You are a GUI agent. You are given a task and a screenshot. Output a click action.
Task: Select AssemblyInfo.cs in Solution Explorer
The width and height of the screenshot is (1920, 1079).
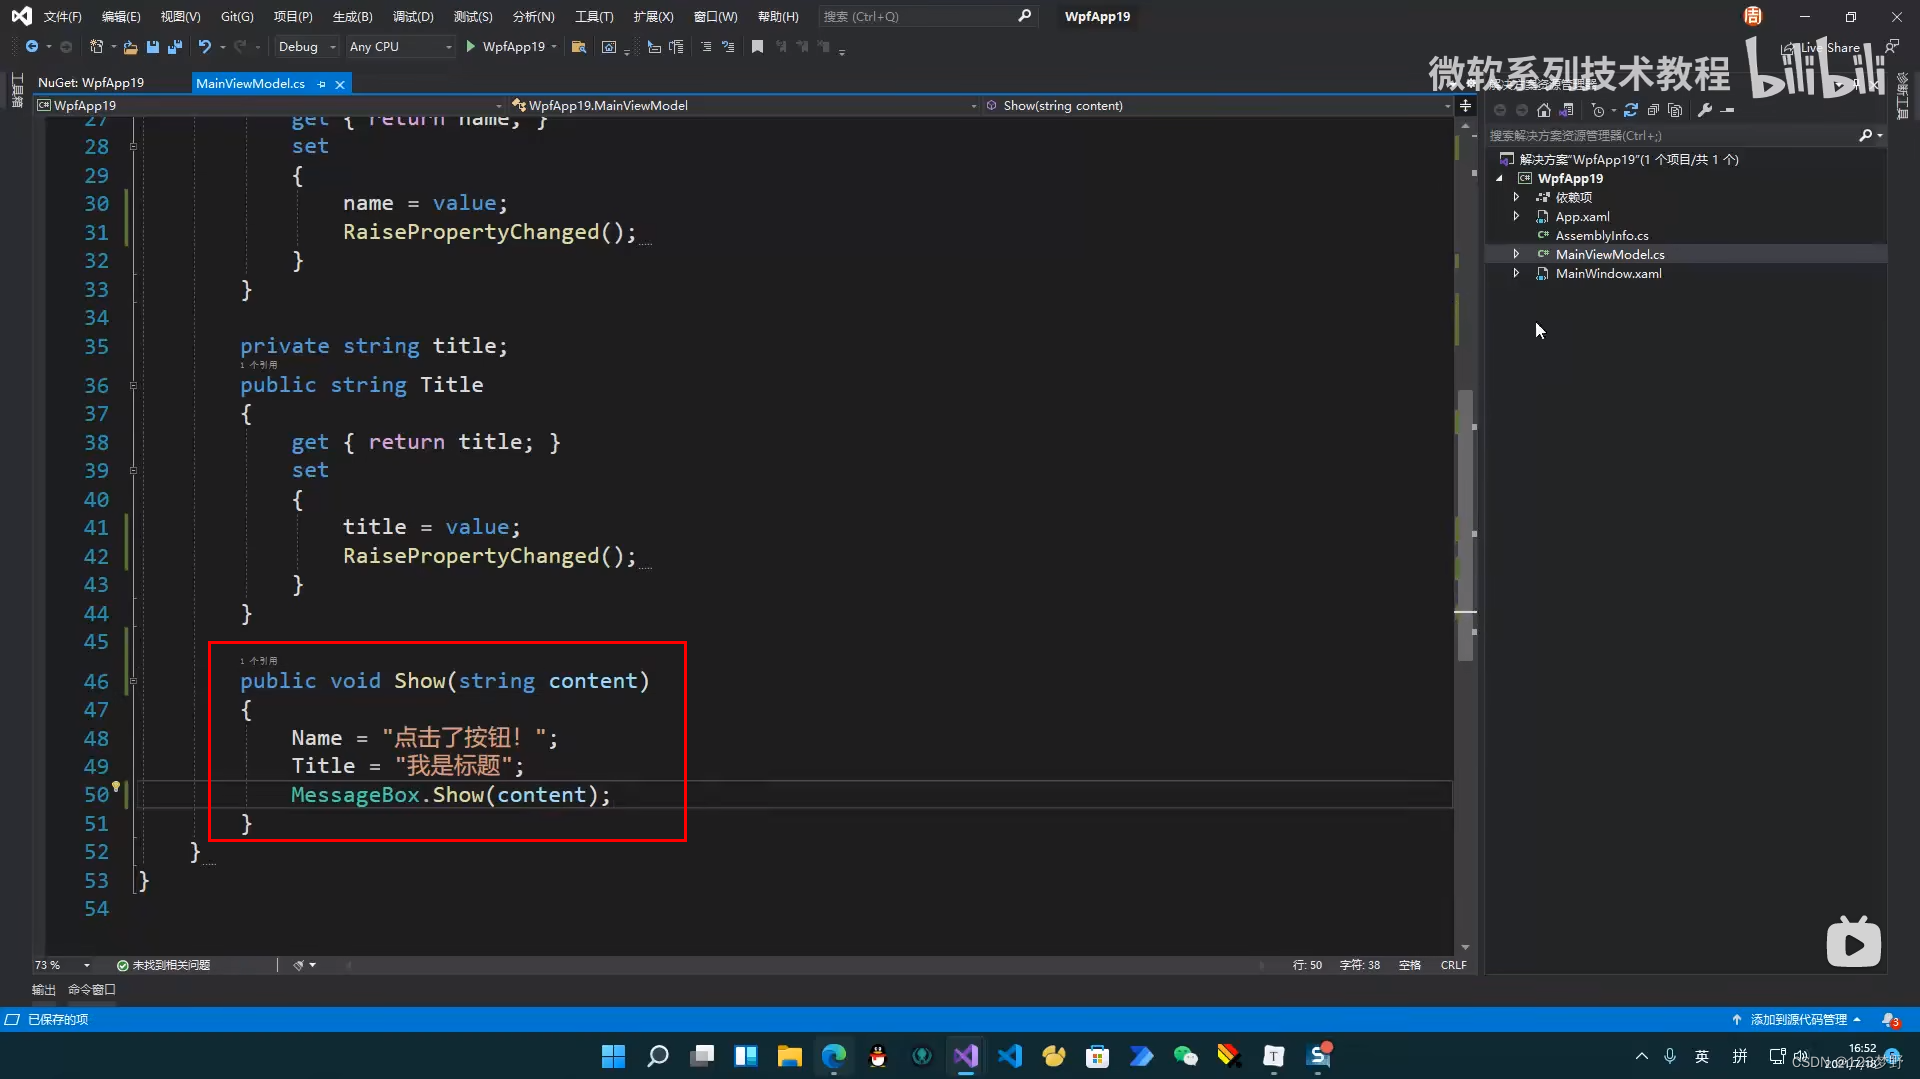pos(1601,235)
